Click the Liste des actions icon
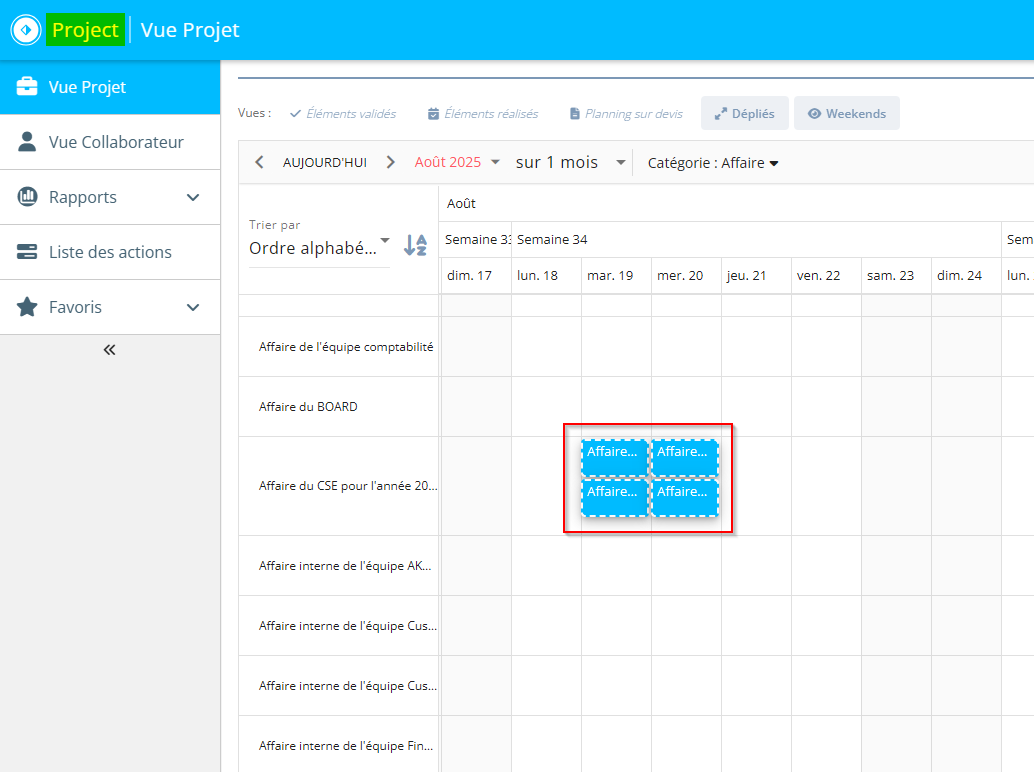 click(28, 252)
